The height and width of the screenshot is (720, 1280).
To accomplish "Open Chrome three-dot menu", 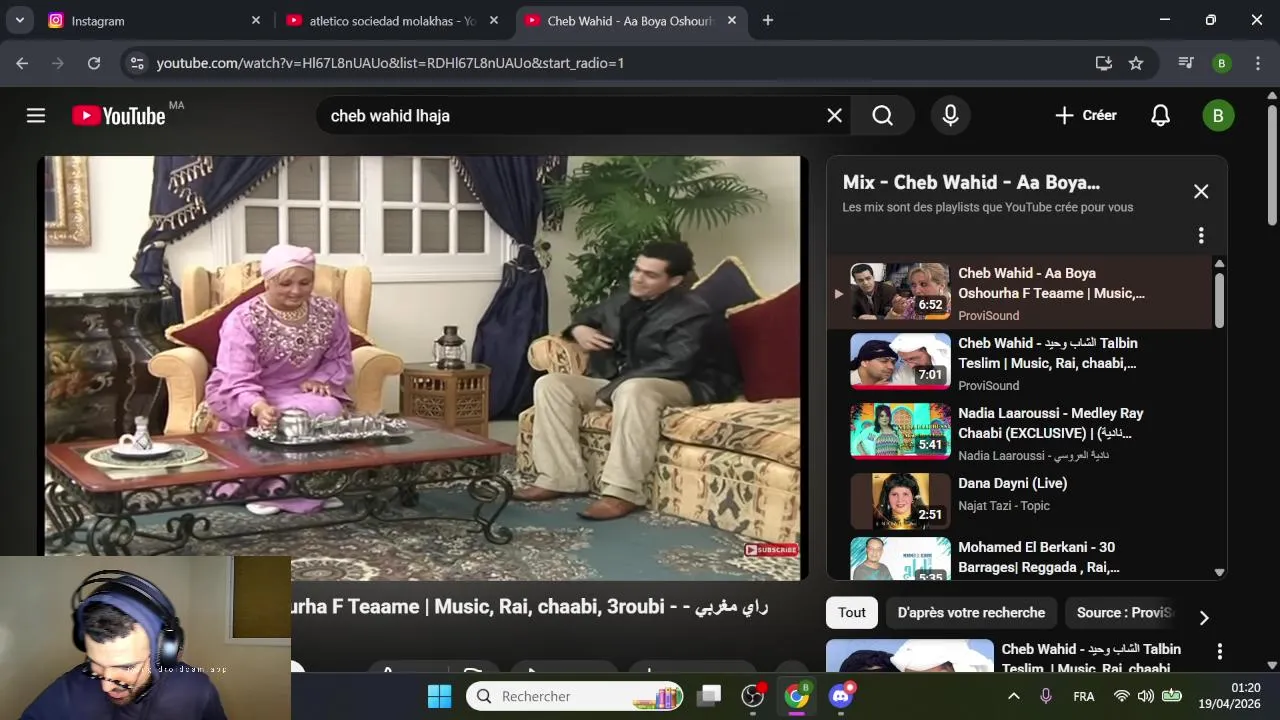I will tap(1257, 63).
